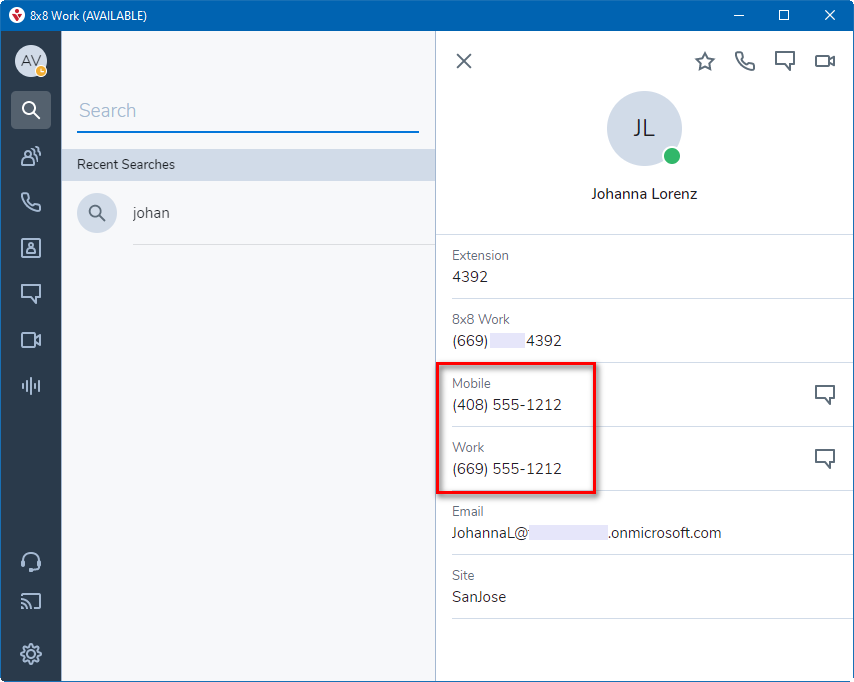
Task: Call Johanna Lorenz using phone icon
Action: tap(745, 62)
